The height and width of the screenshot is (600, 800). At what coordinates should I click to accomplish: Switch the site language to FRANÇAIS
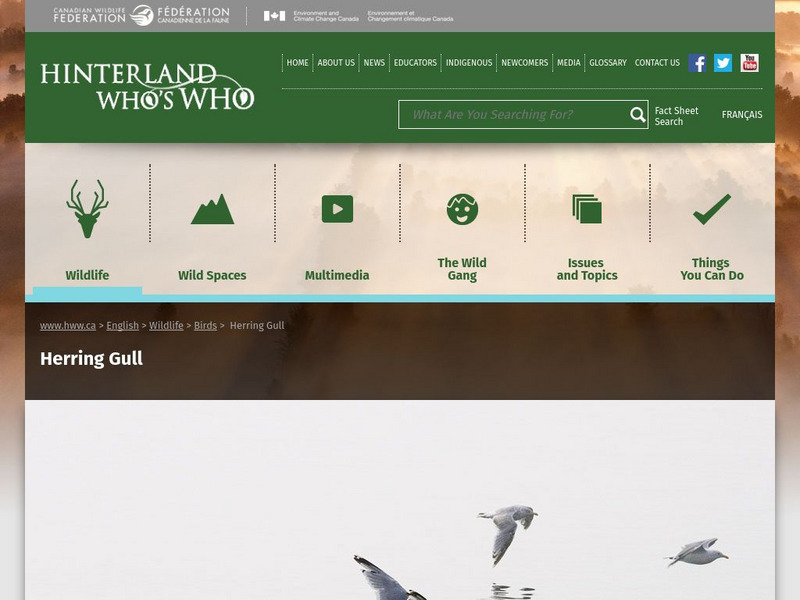point(742,114)
